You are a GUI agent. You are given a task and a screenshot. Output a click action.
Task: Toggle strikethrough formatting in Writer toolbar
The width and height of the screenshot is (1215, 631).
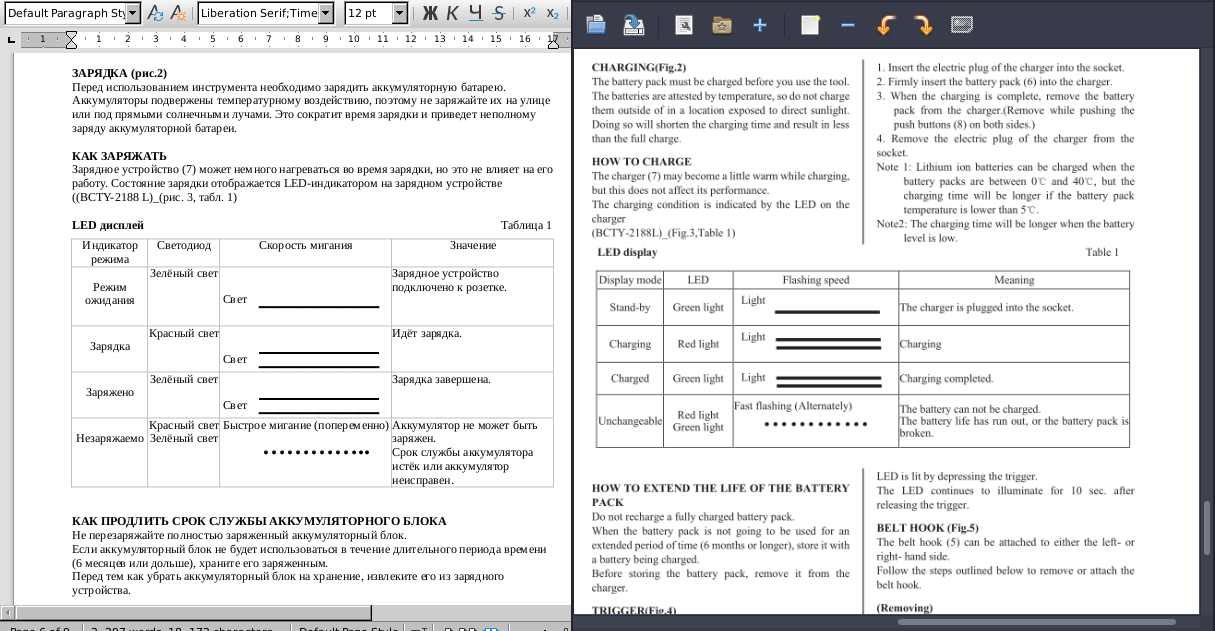[497, 14]
